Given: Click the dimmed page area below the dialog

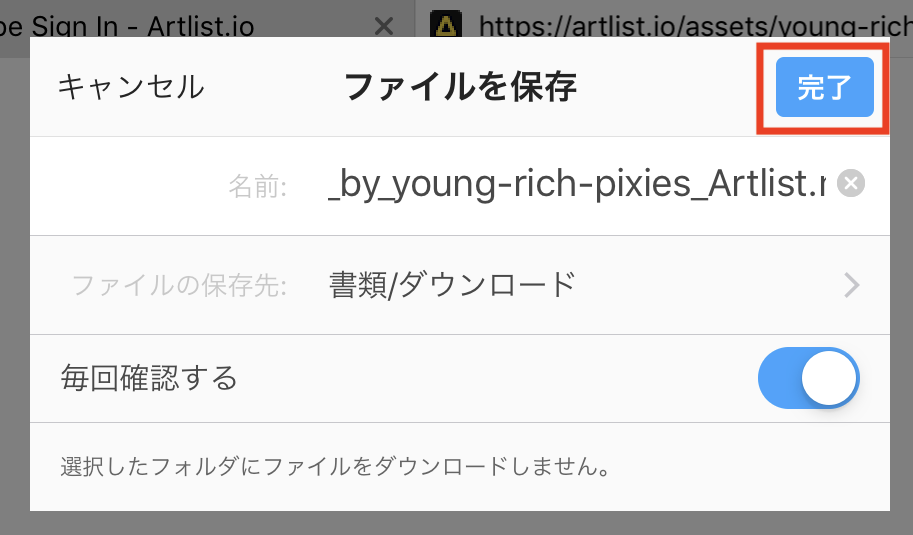Looking at the screenshot, I should point(456,523).
